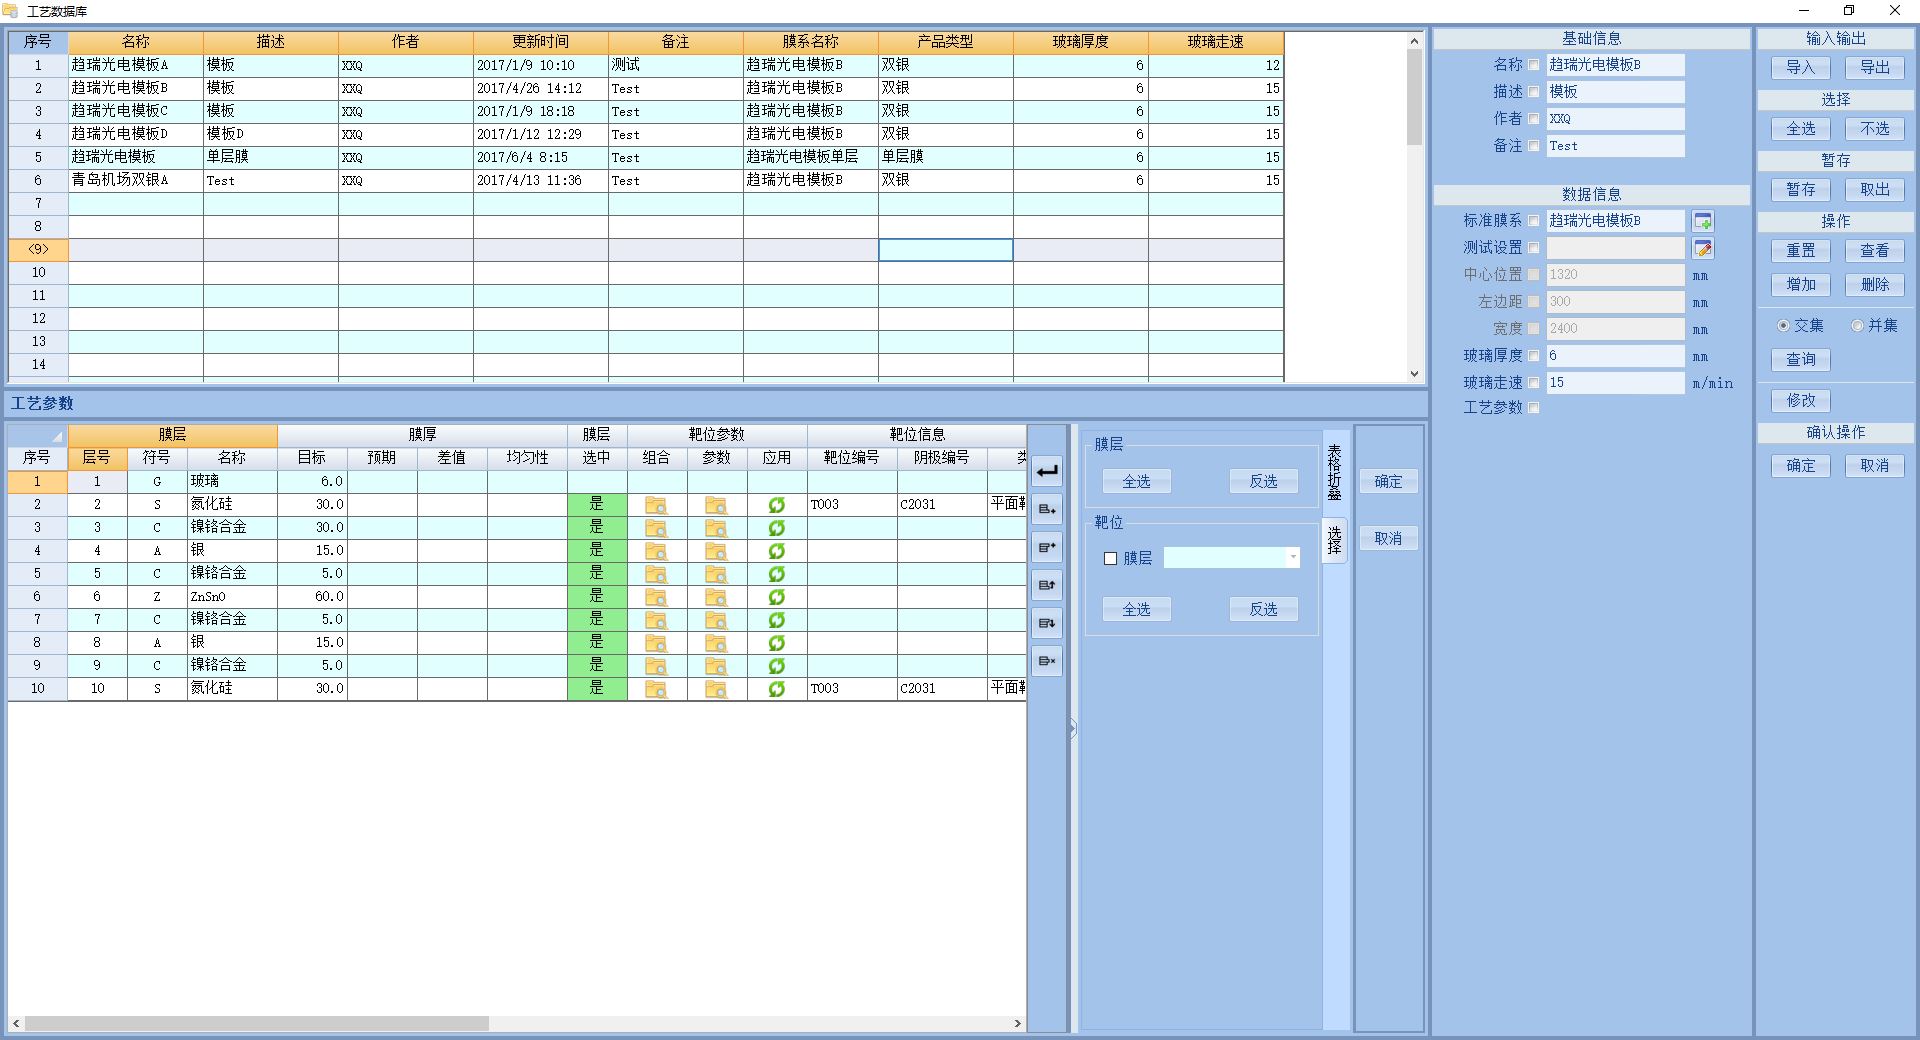1920x1040 pixels.
Task: Click the 导入 button
Action: click(1800, 68)
